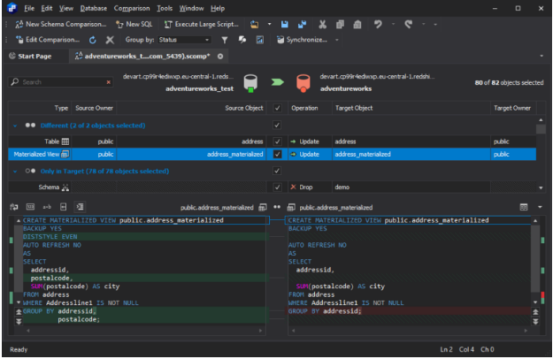Image resolution: width=554 pixels, height=360 pixels.
Task: Click the Undo arrow icon
Action: tap(378, 24)
